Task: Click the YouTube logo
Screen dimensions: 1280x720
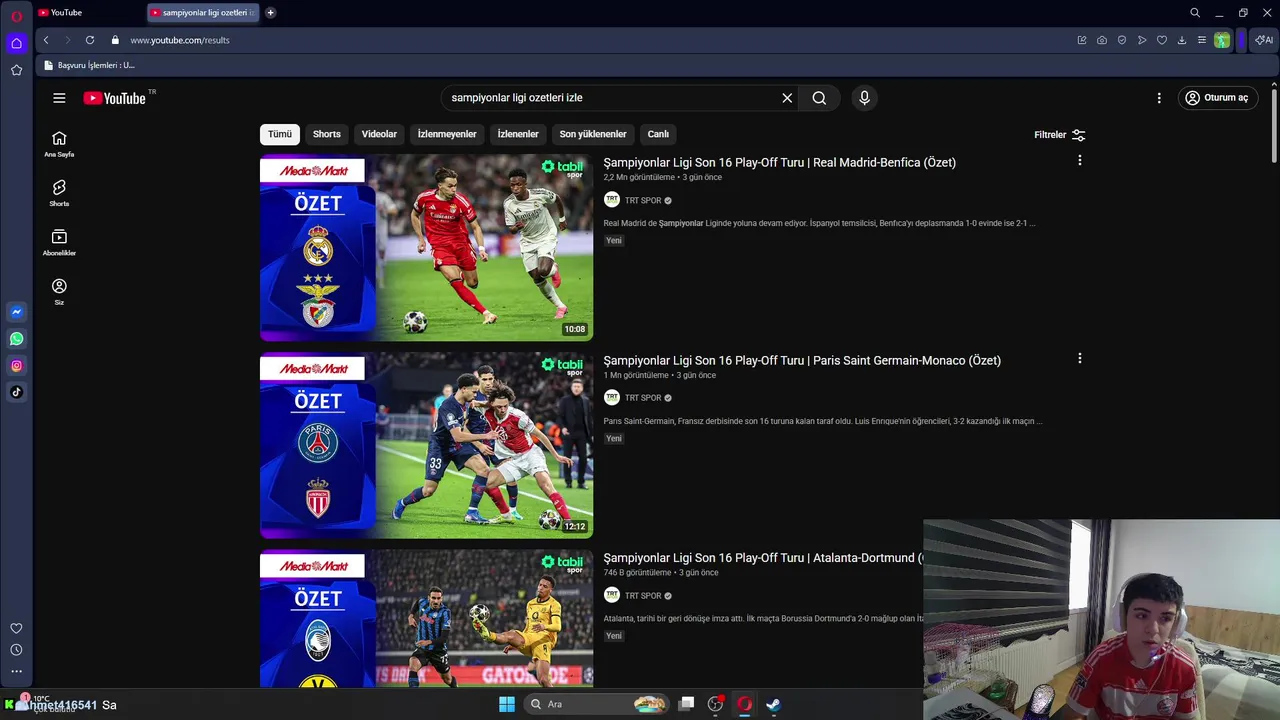Action: click(115, 98)
